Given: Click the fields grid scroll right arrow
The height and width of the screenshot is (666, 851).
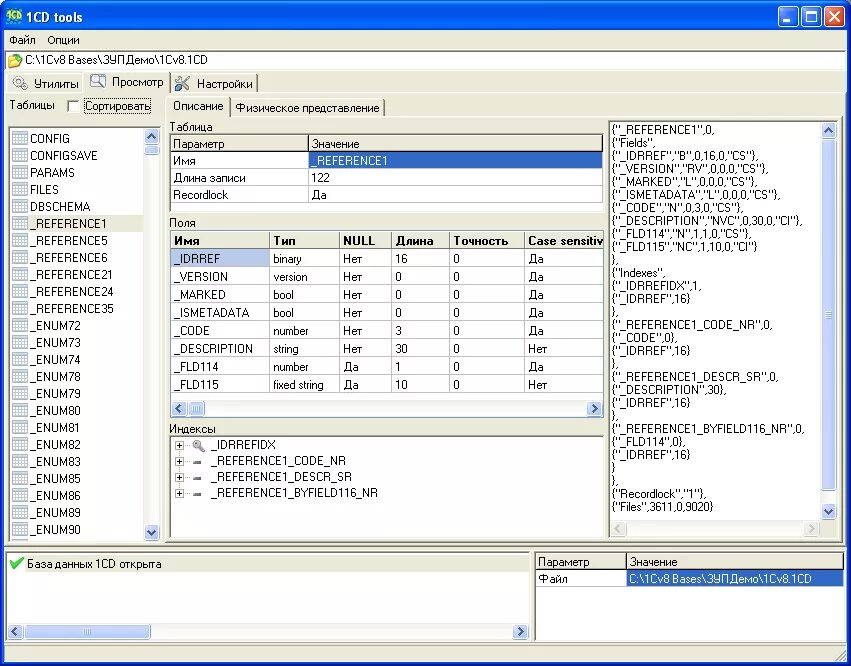Looking at the screenshot, I should tap(594, 409).
